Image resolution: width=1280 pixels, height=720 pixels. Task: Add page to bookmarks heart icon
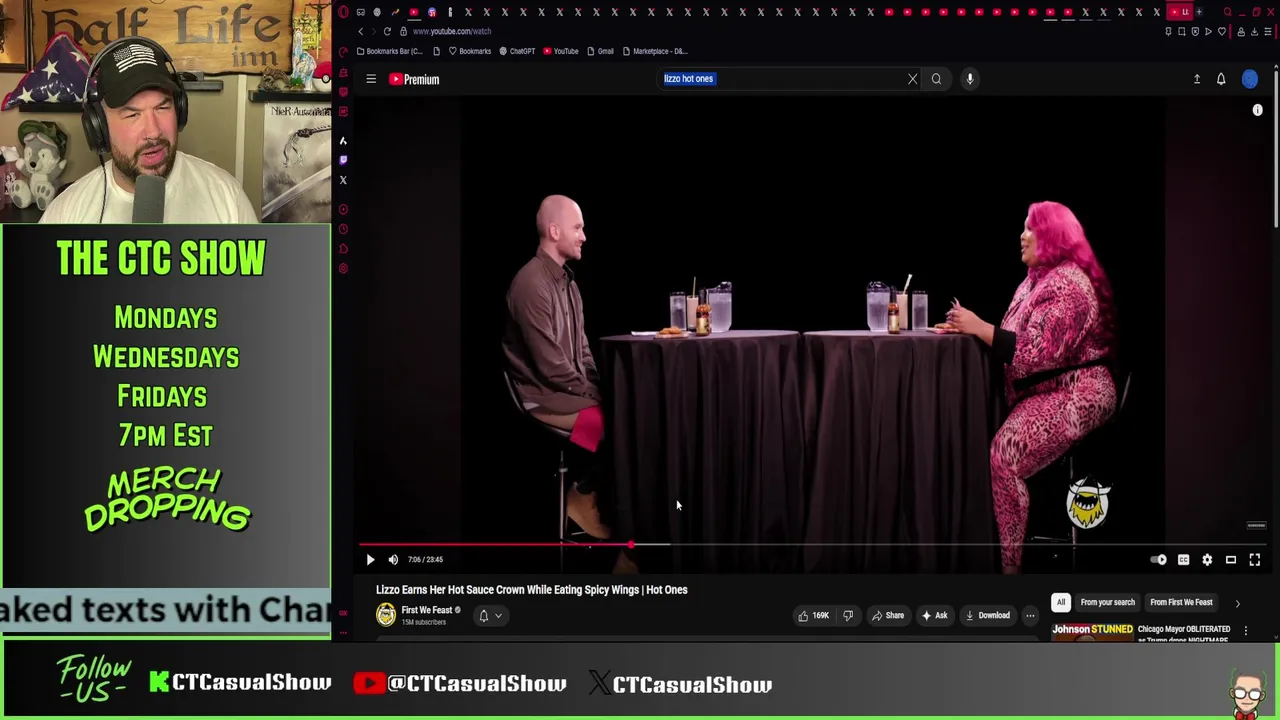pos(1222,31)
